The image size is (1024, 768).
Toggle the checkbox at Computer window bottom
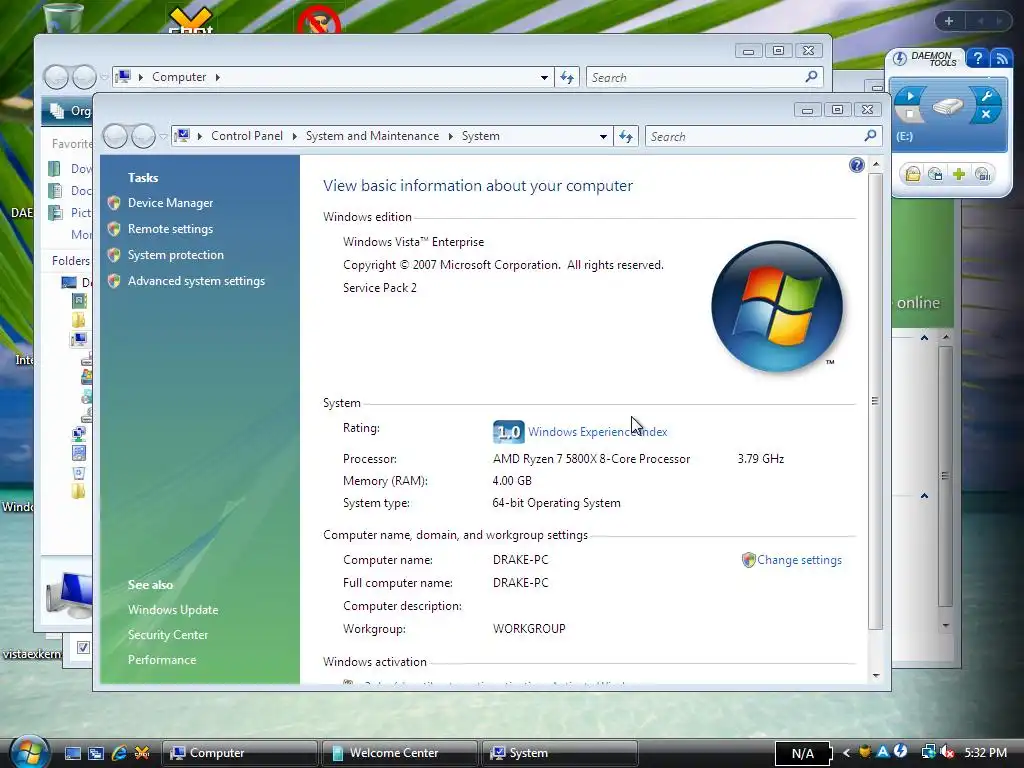tap(83, 647)
